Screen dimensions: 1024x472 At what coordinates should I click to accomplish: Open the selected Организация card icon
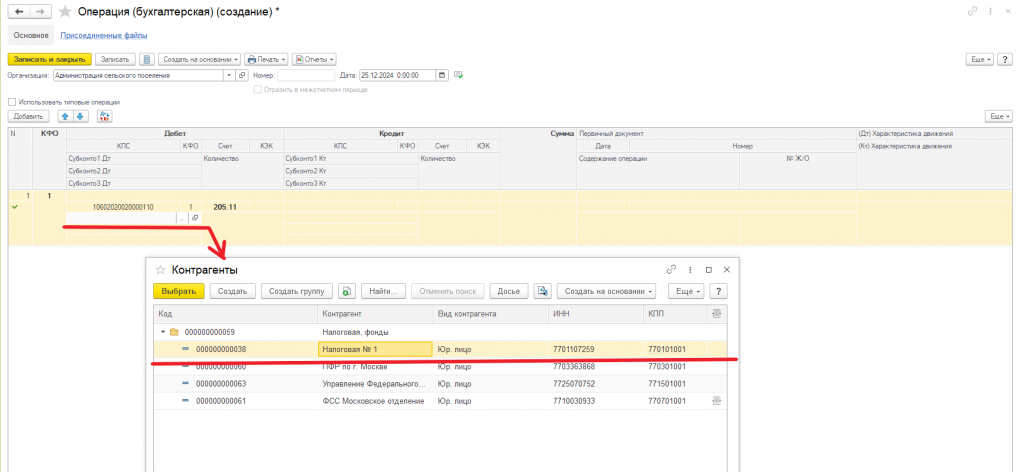[242, 75]
